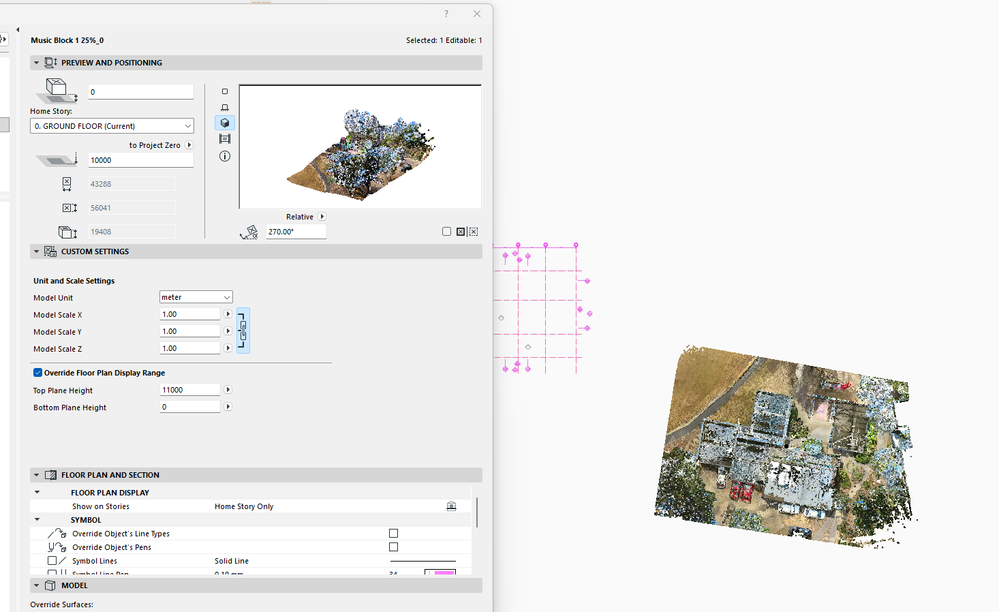Image resolution: width=999 pixels, height=612 pixels.
Task: Select the 3D axonometry preview icon
Action: (224, 123)
